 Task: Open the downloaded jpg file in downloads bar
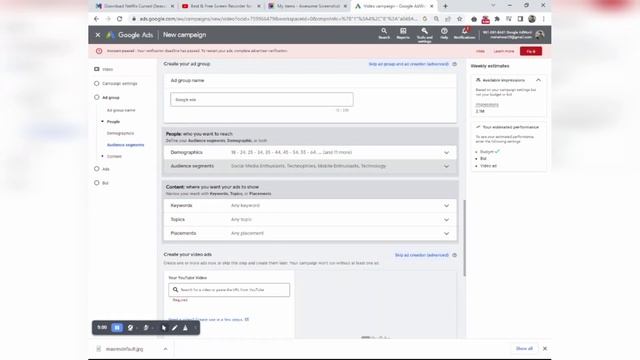[x=124, y=349]
